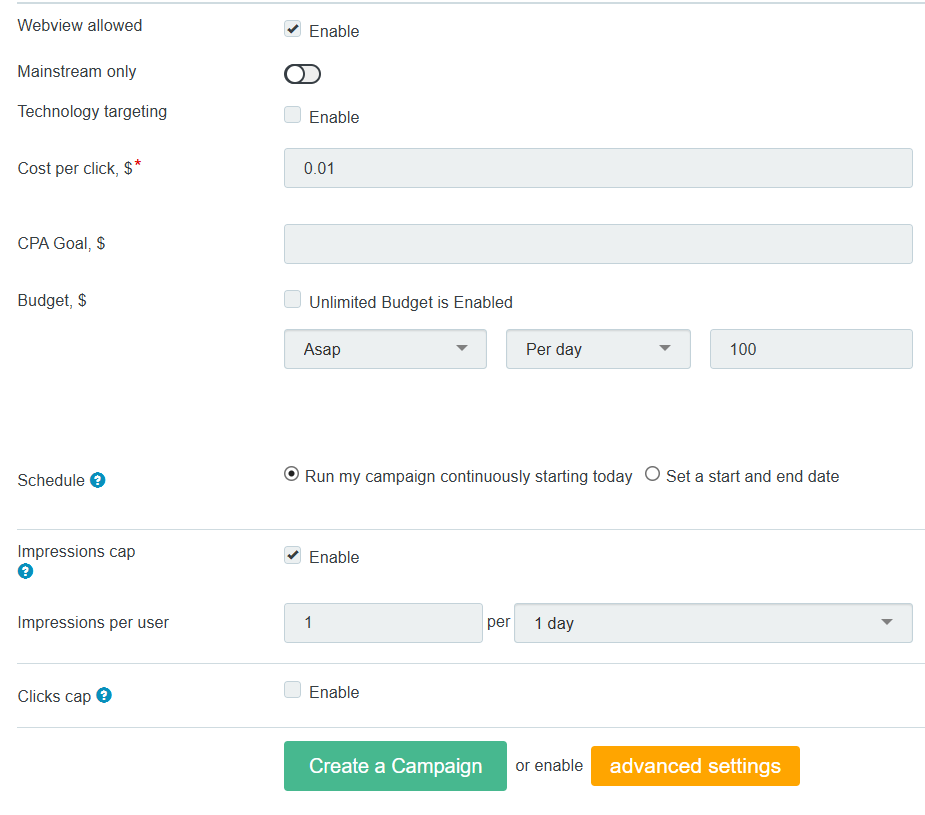Toggle the Mainstream only switch

(x=302, y=74)
